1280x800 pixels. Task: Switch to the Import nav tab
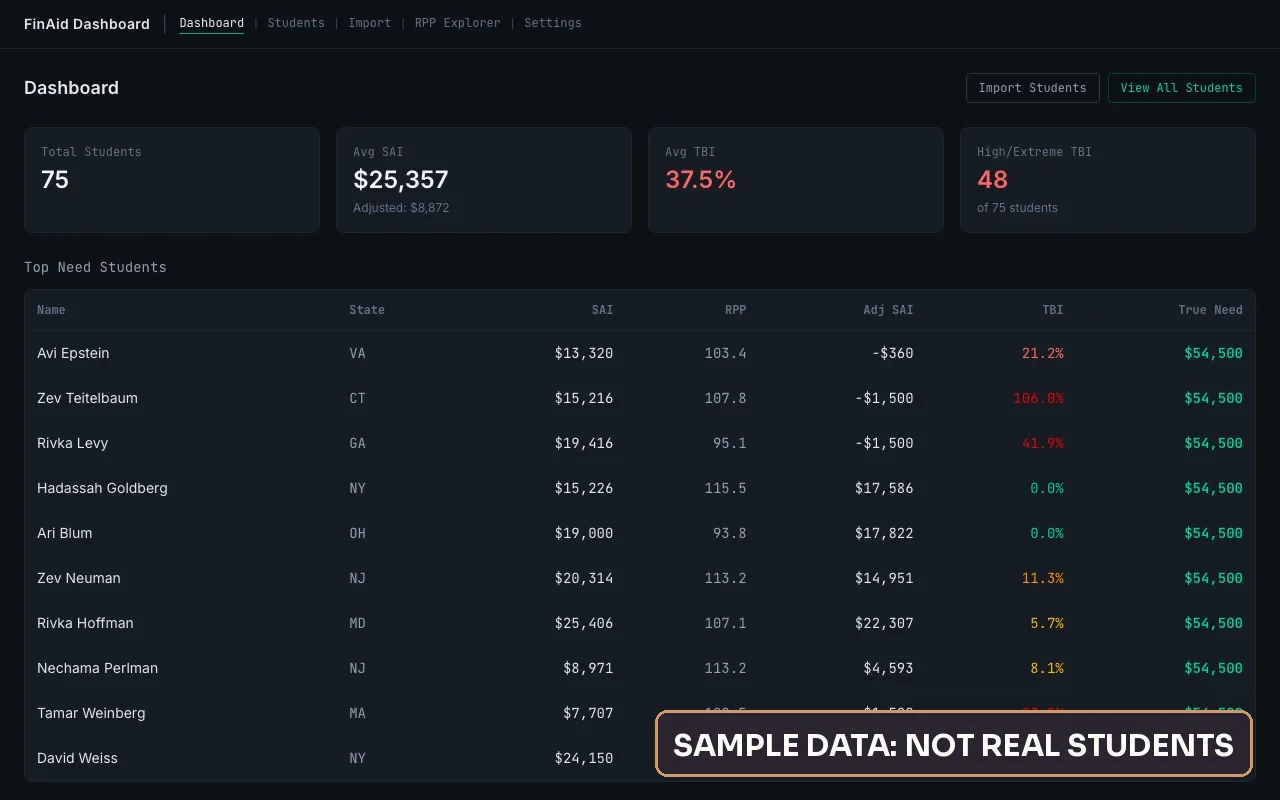[370, 23]
